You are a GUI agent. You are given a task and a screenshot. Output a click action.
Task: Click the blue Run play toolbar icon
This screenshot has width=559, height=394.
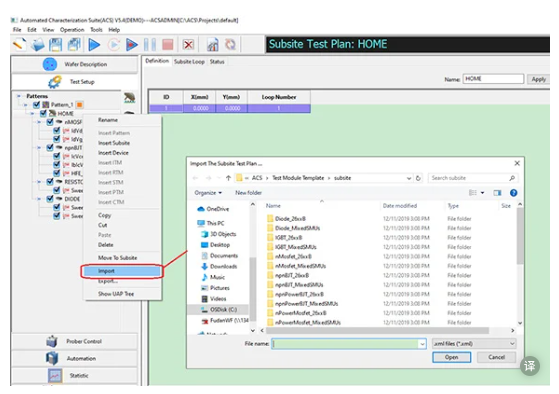point(94,45)
